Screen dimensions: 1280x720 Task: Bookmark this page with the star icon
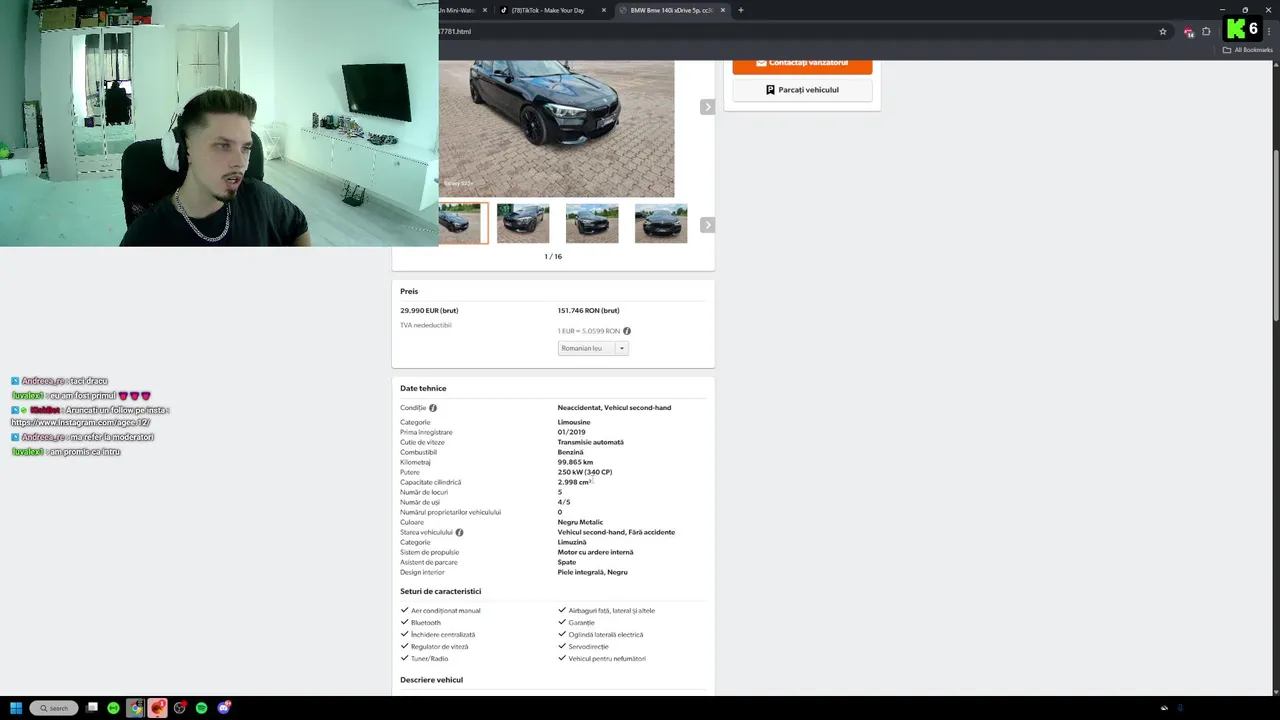(x=1162, y=32)
